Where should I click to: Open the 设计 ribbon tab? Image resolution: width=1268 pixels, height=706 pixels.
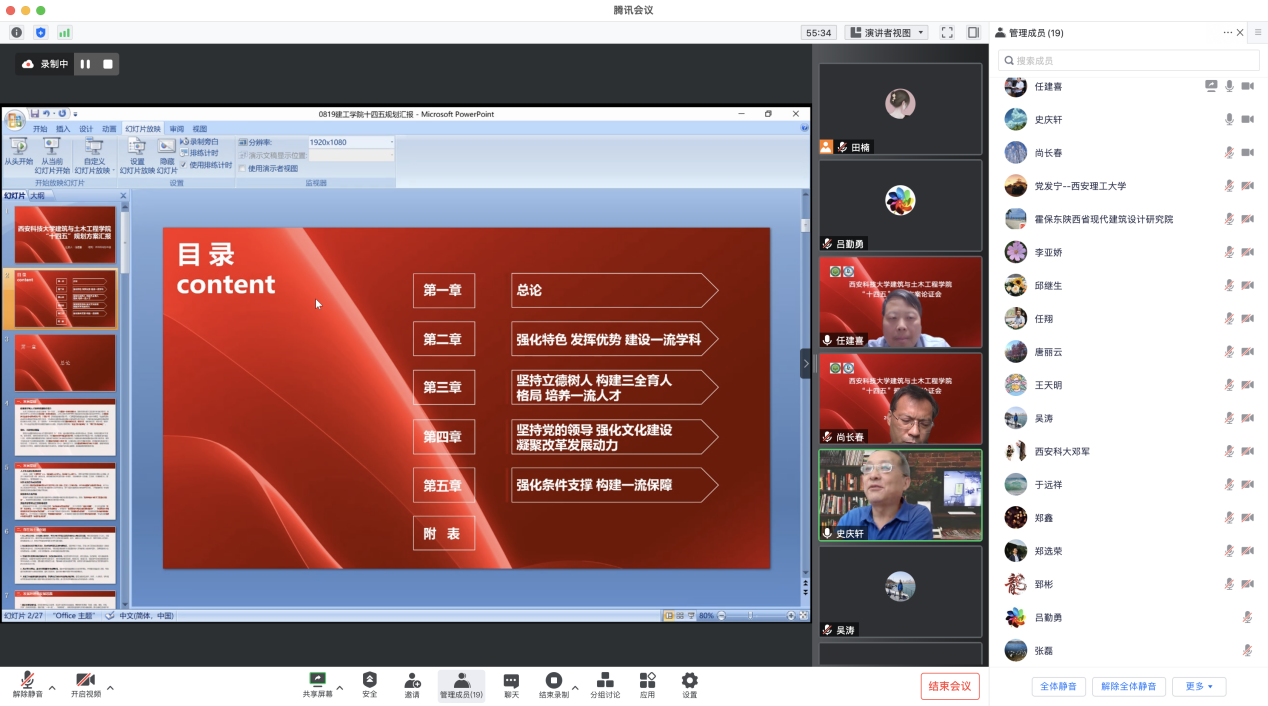coord(86,129)
